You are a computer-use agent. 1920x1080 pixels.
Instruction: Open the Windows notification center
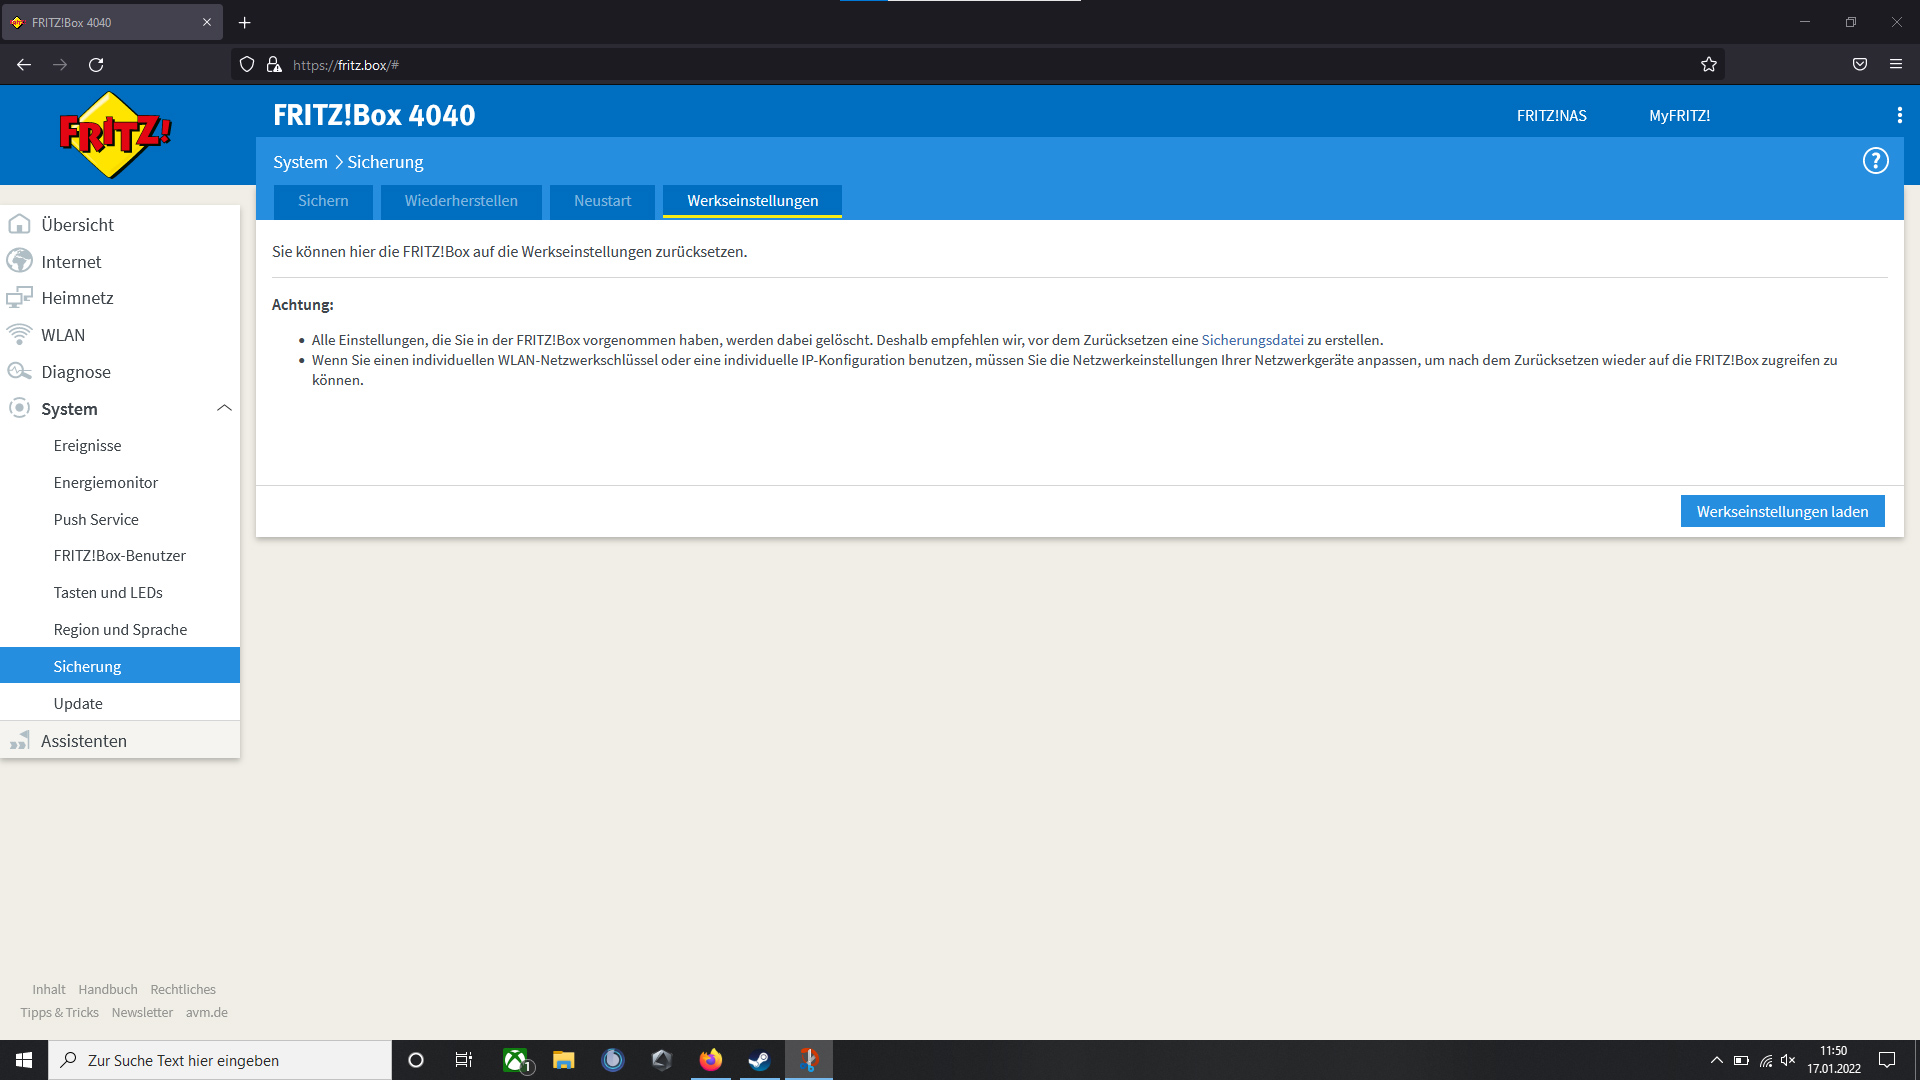tap(1887, 1060)
